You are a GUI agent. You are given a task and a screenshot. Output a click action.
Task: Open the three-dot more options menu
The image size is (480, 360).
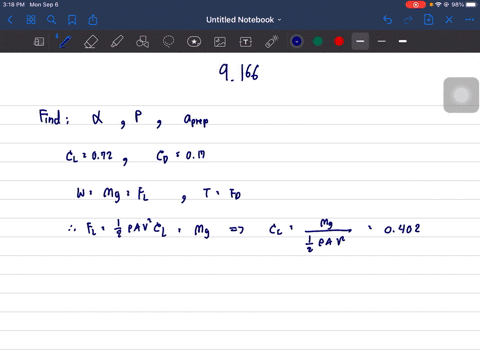(469, 20)
